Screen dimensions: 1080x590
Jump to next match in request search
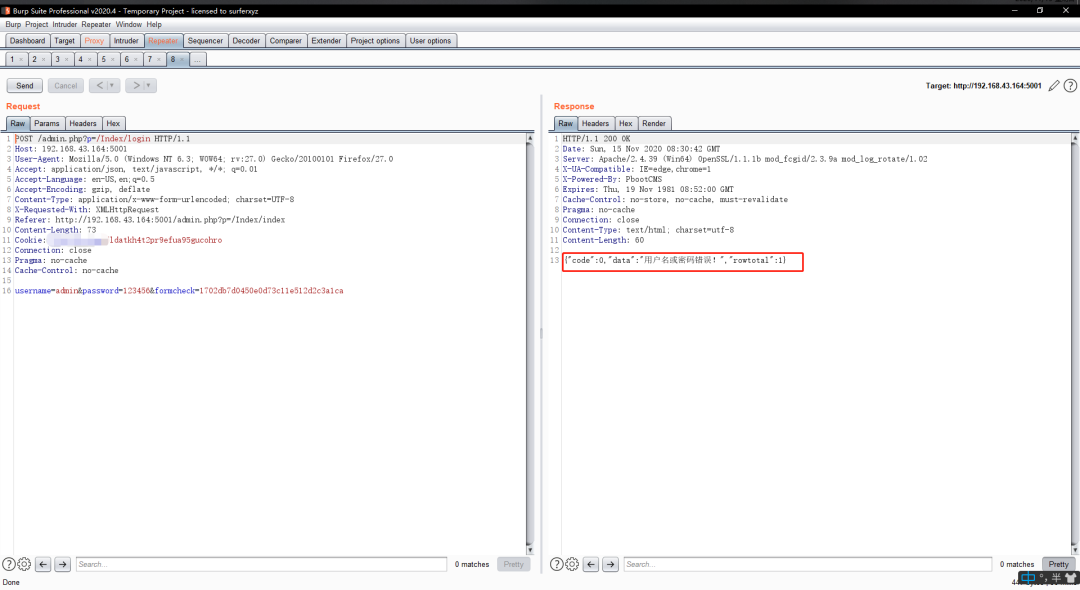(x=63, y=564)
